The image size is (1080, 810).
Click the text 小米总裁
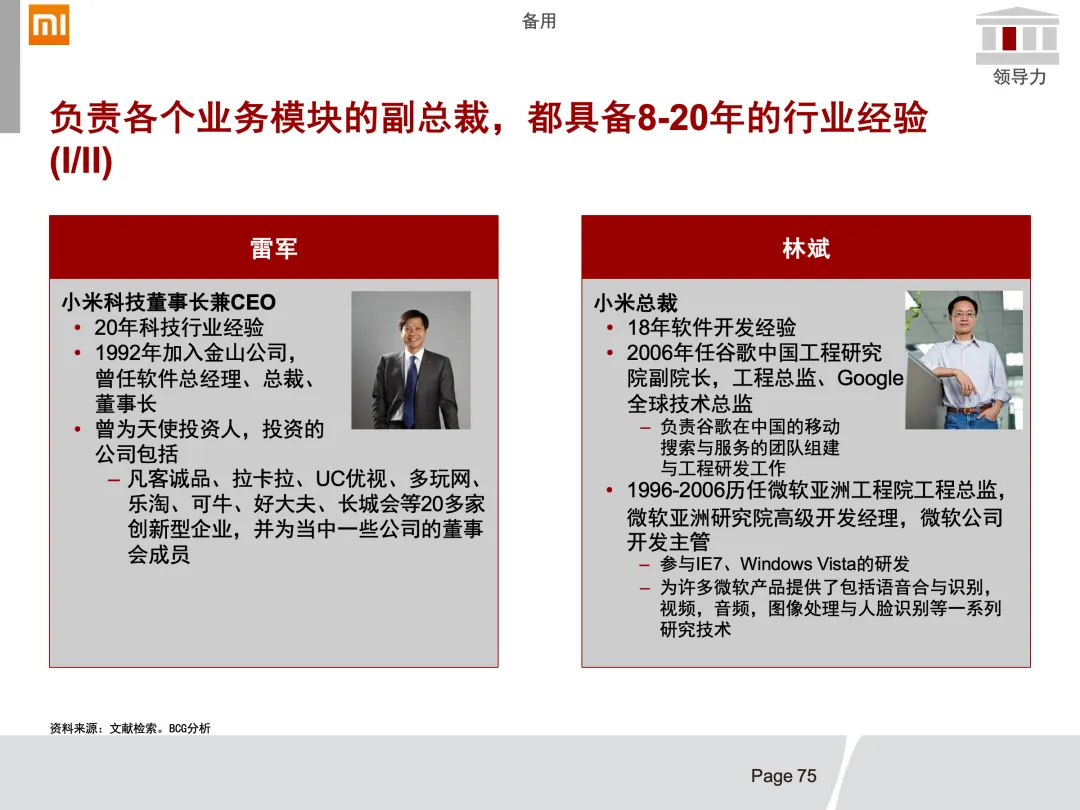pyautogui.click(x=636, y=302)
